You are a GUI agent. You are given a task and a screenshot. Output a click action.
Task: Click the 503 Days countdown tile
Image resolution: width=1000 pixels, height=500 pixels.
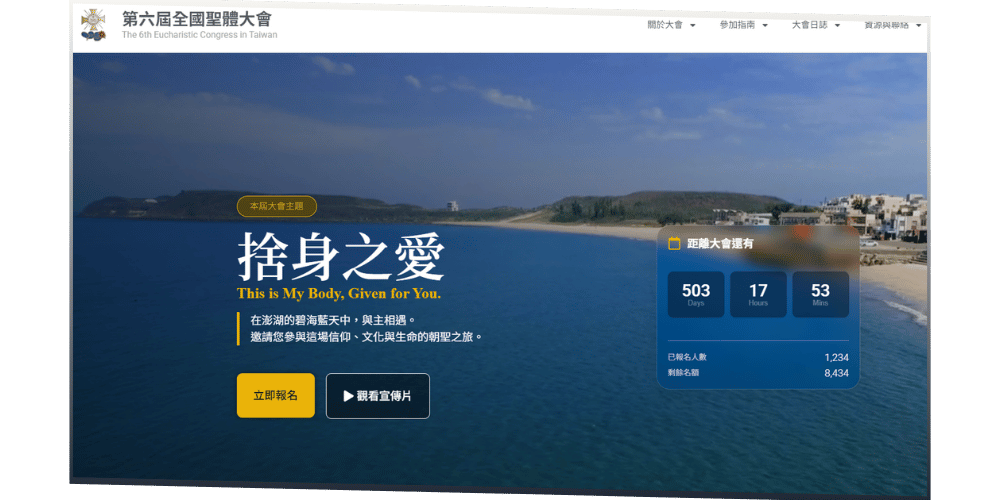click(696, 294)
